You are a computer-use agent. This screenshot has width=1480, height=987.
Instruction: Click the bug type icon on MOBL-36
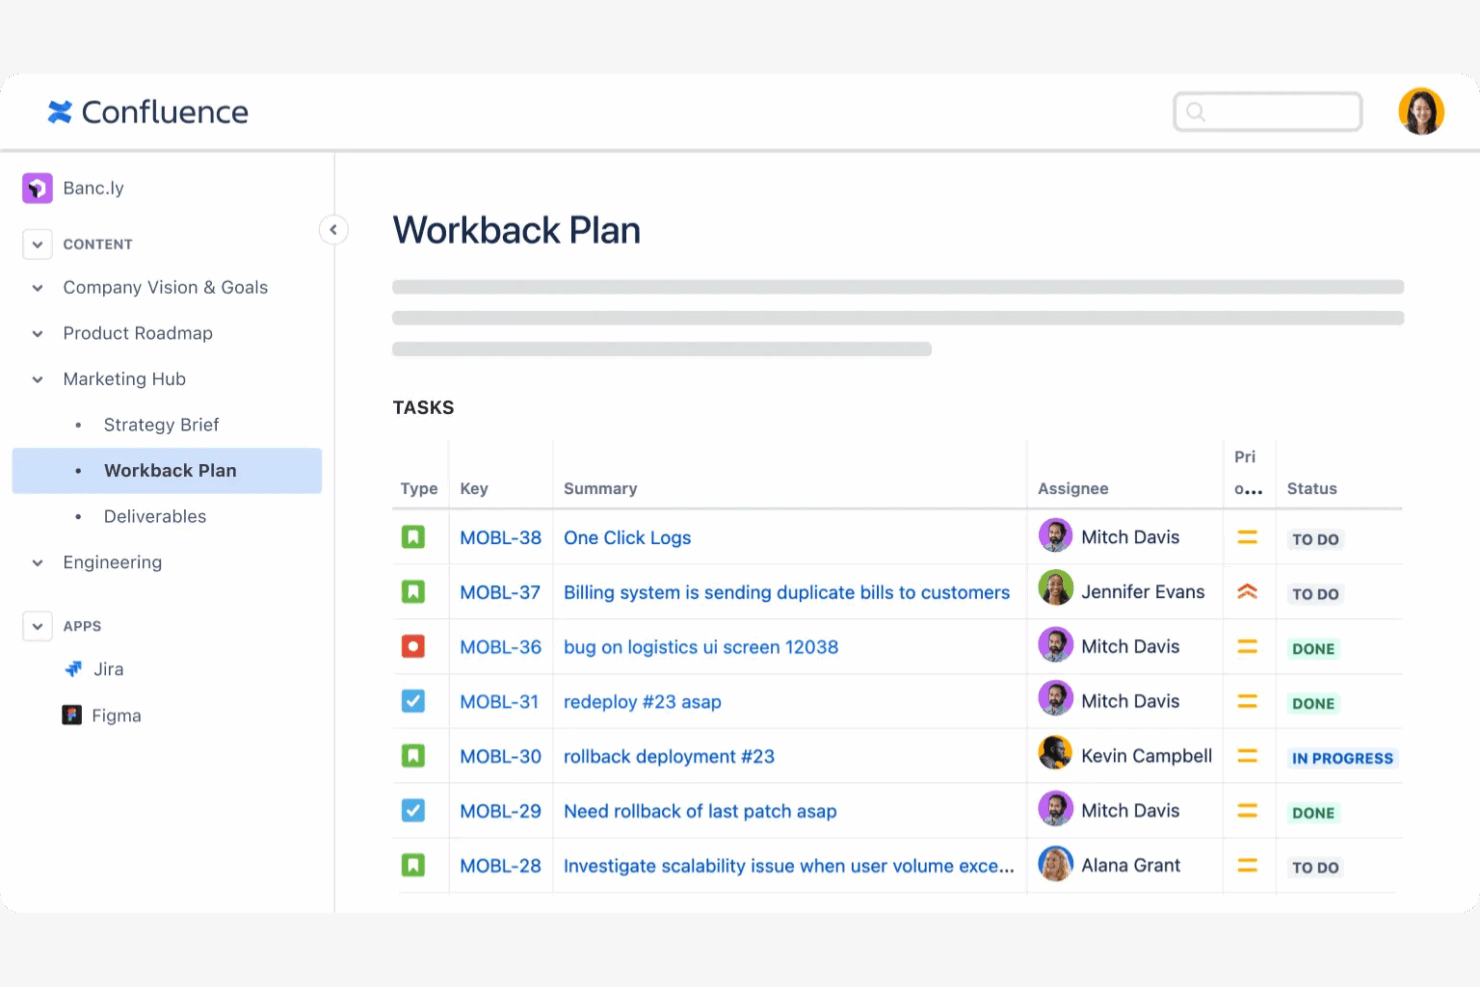tap(413, 646)
